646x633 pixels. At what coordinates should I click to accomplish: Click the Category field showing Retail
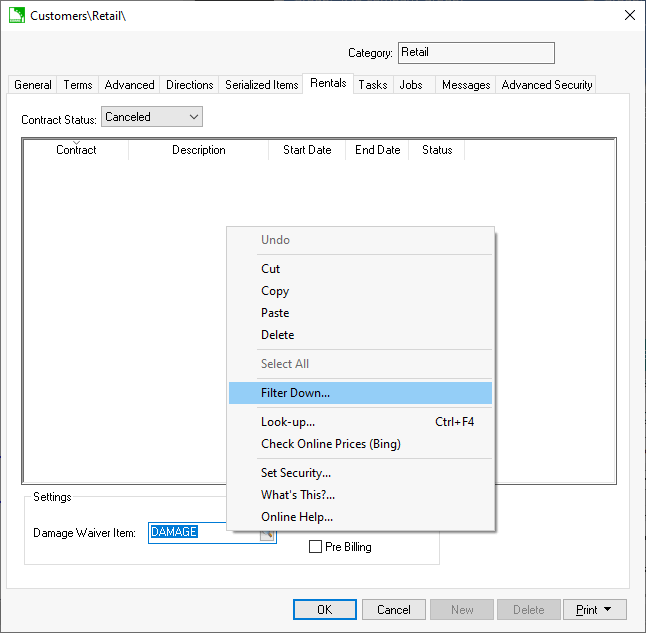[x=476, y=53]
